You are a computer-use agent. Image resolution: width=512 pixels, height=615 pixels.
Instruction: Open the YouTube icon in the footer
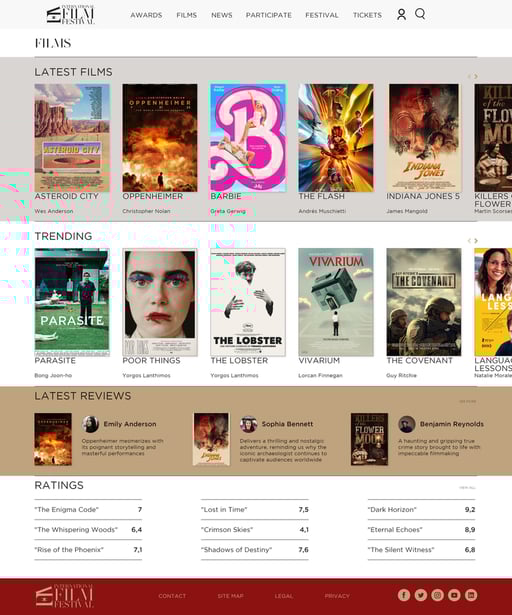454,595
